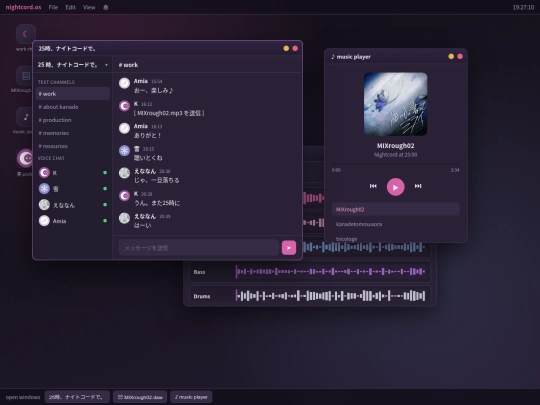This screenshot has width=540, height=405.
Task: Click K's avatar in voice chat list
Action: click(x=44, y=173)
